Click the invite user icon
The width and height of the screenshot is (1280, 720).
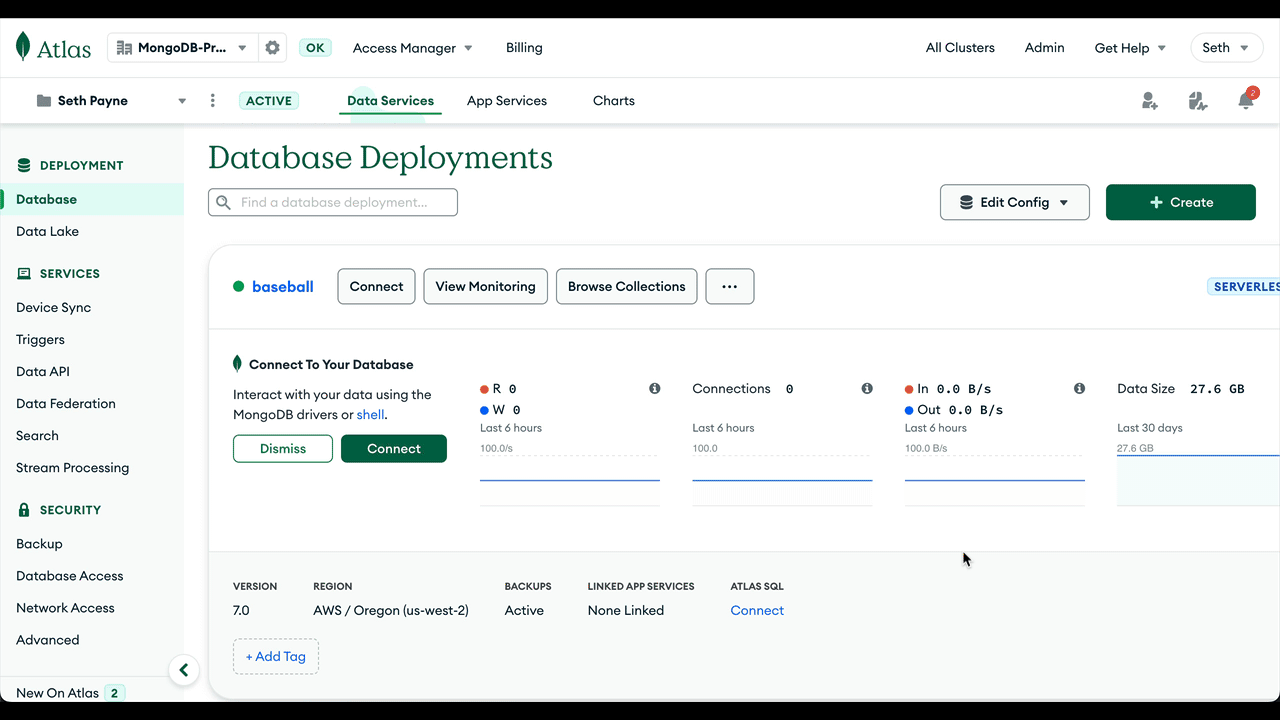(1150, 101)
